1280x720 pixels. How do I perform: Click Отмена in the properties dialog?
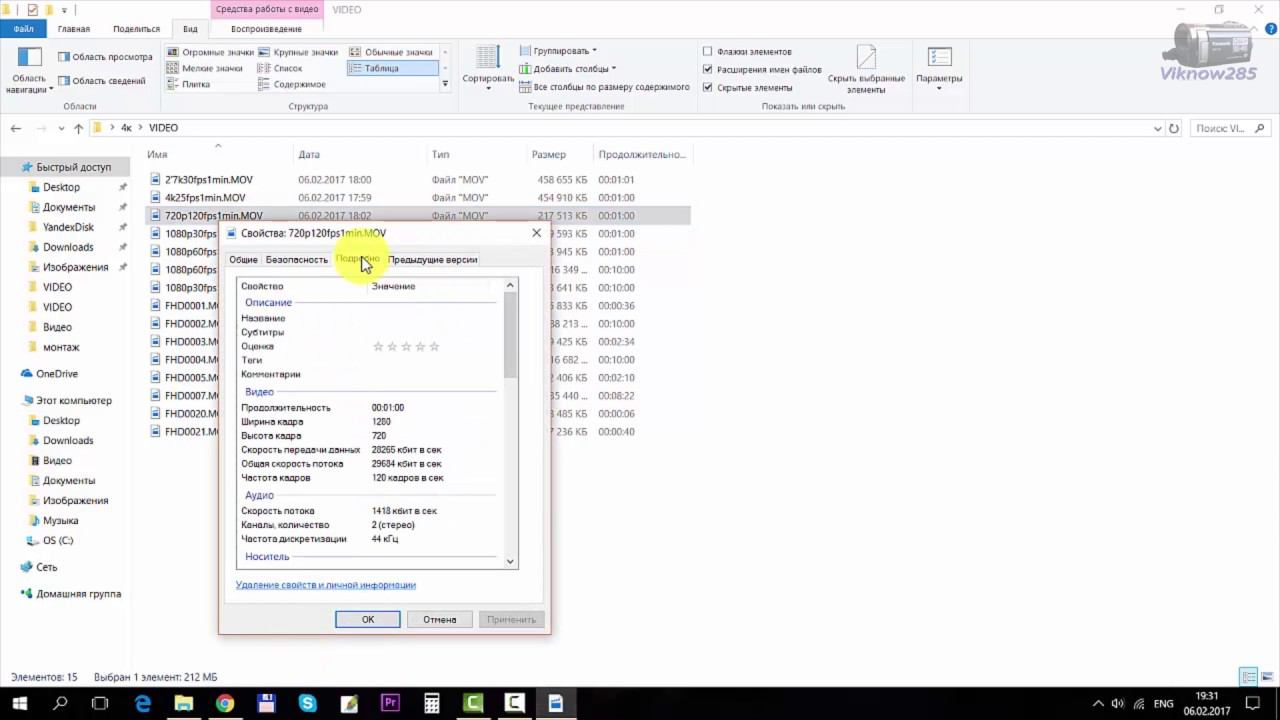point(439,620)
